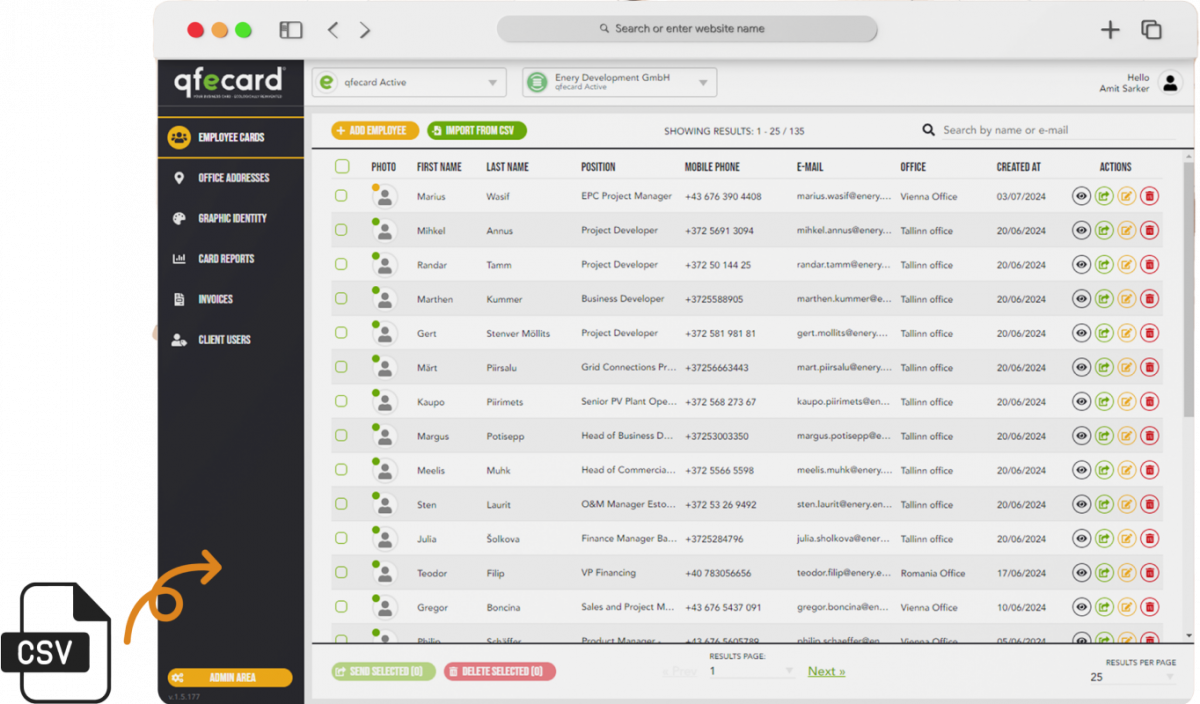Toggle browser sidebar panel icon
The image size is (1200, 704).
(x=291, y=30)
